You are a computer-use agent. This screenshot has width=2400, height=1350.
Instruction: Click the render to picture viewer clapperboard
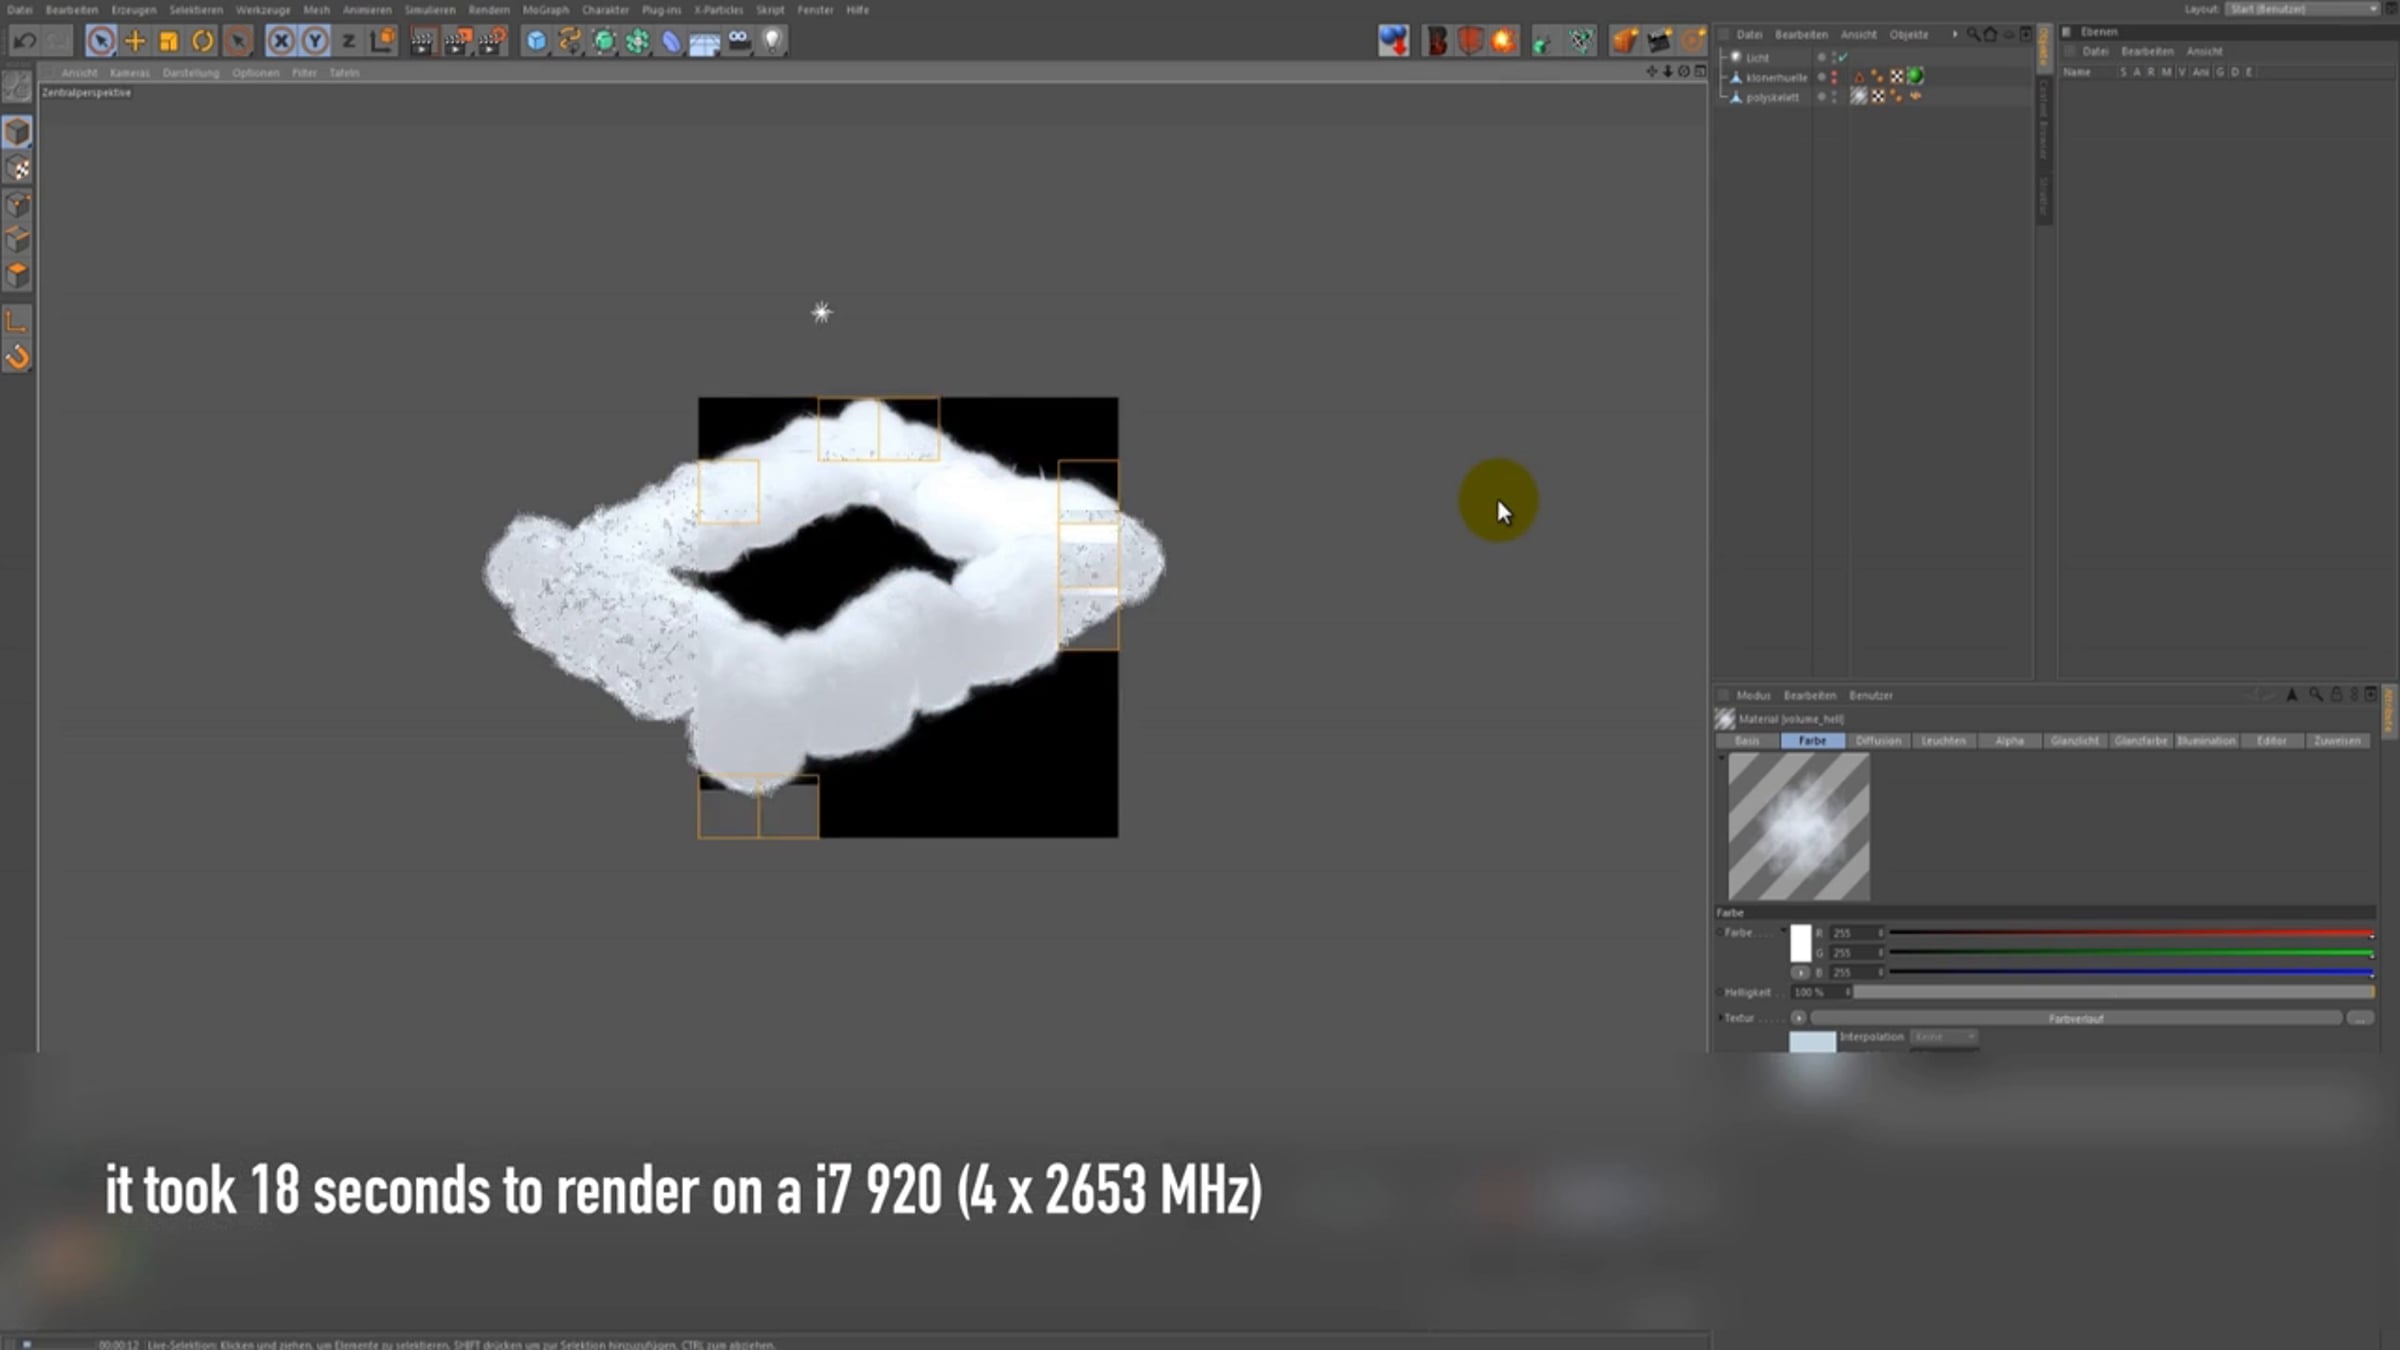[456, 41]
